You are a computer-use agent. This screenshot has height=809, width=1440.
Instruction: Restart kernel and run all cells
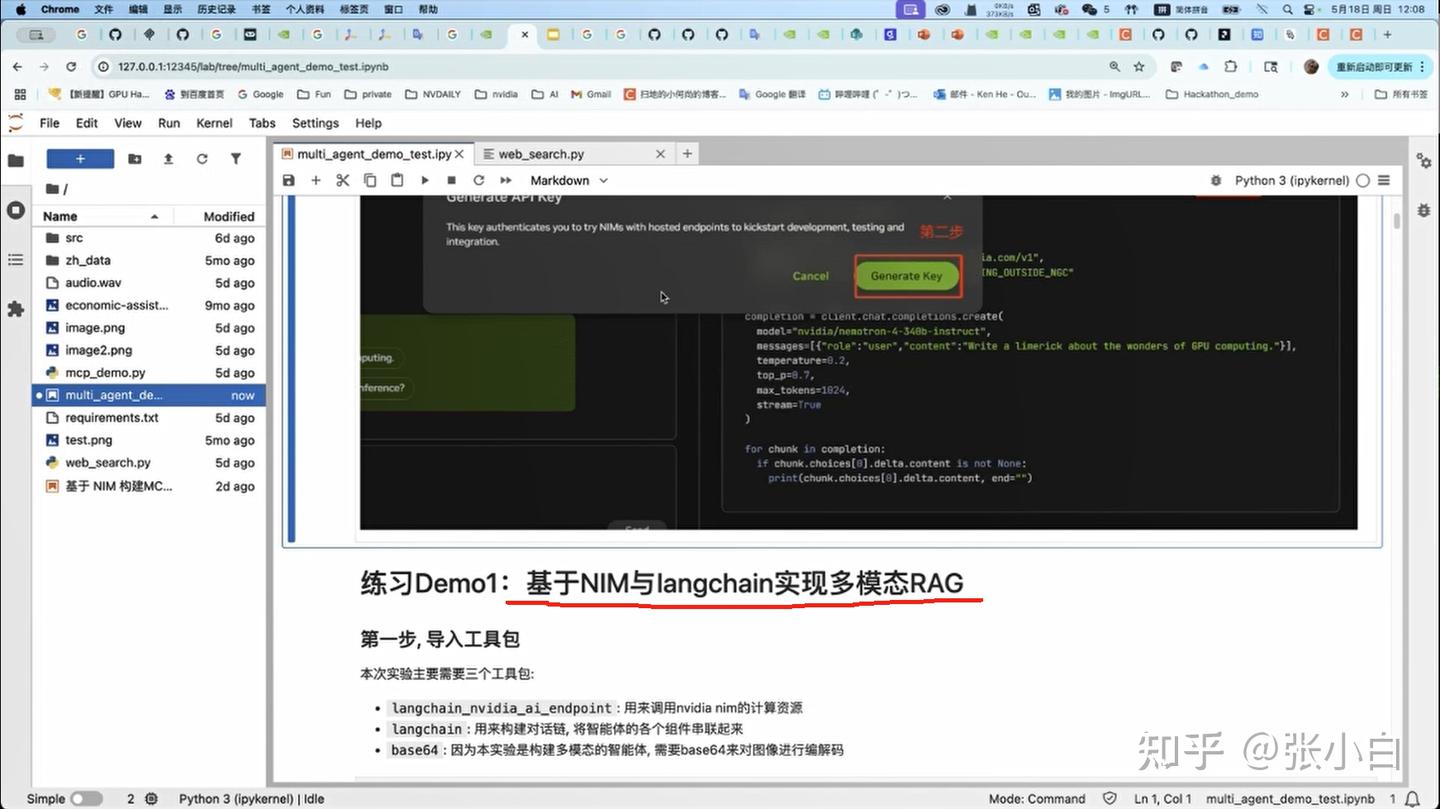[x=506, y=181]
